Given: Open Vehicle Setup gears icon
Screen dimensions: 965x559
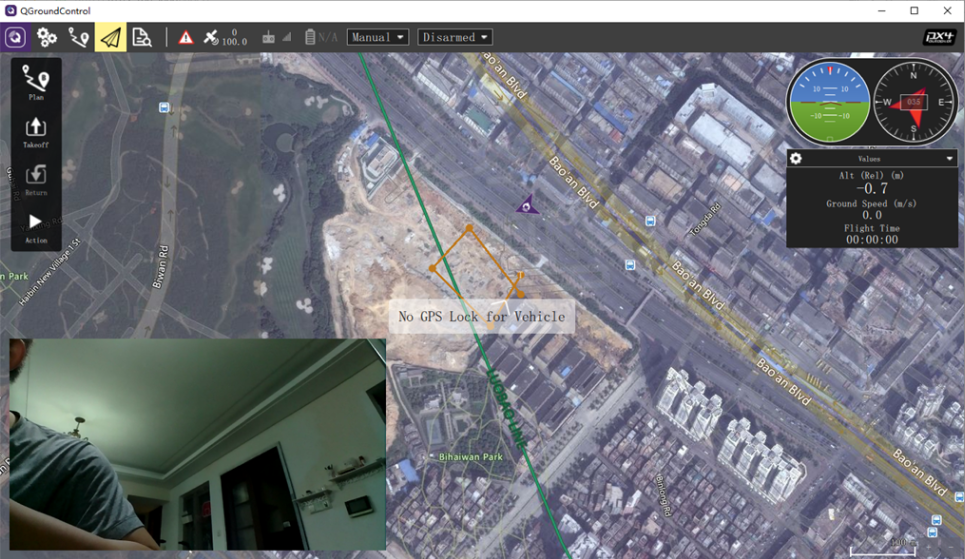Looking at the screenshot, I should [x=47, y=38].
